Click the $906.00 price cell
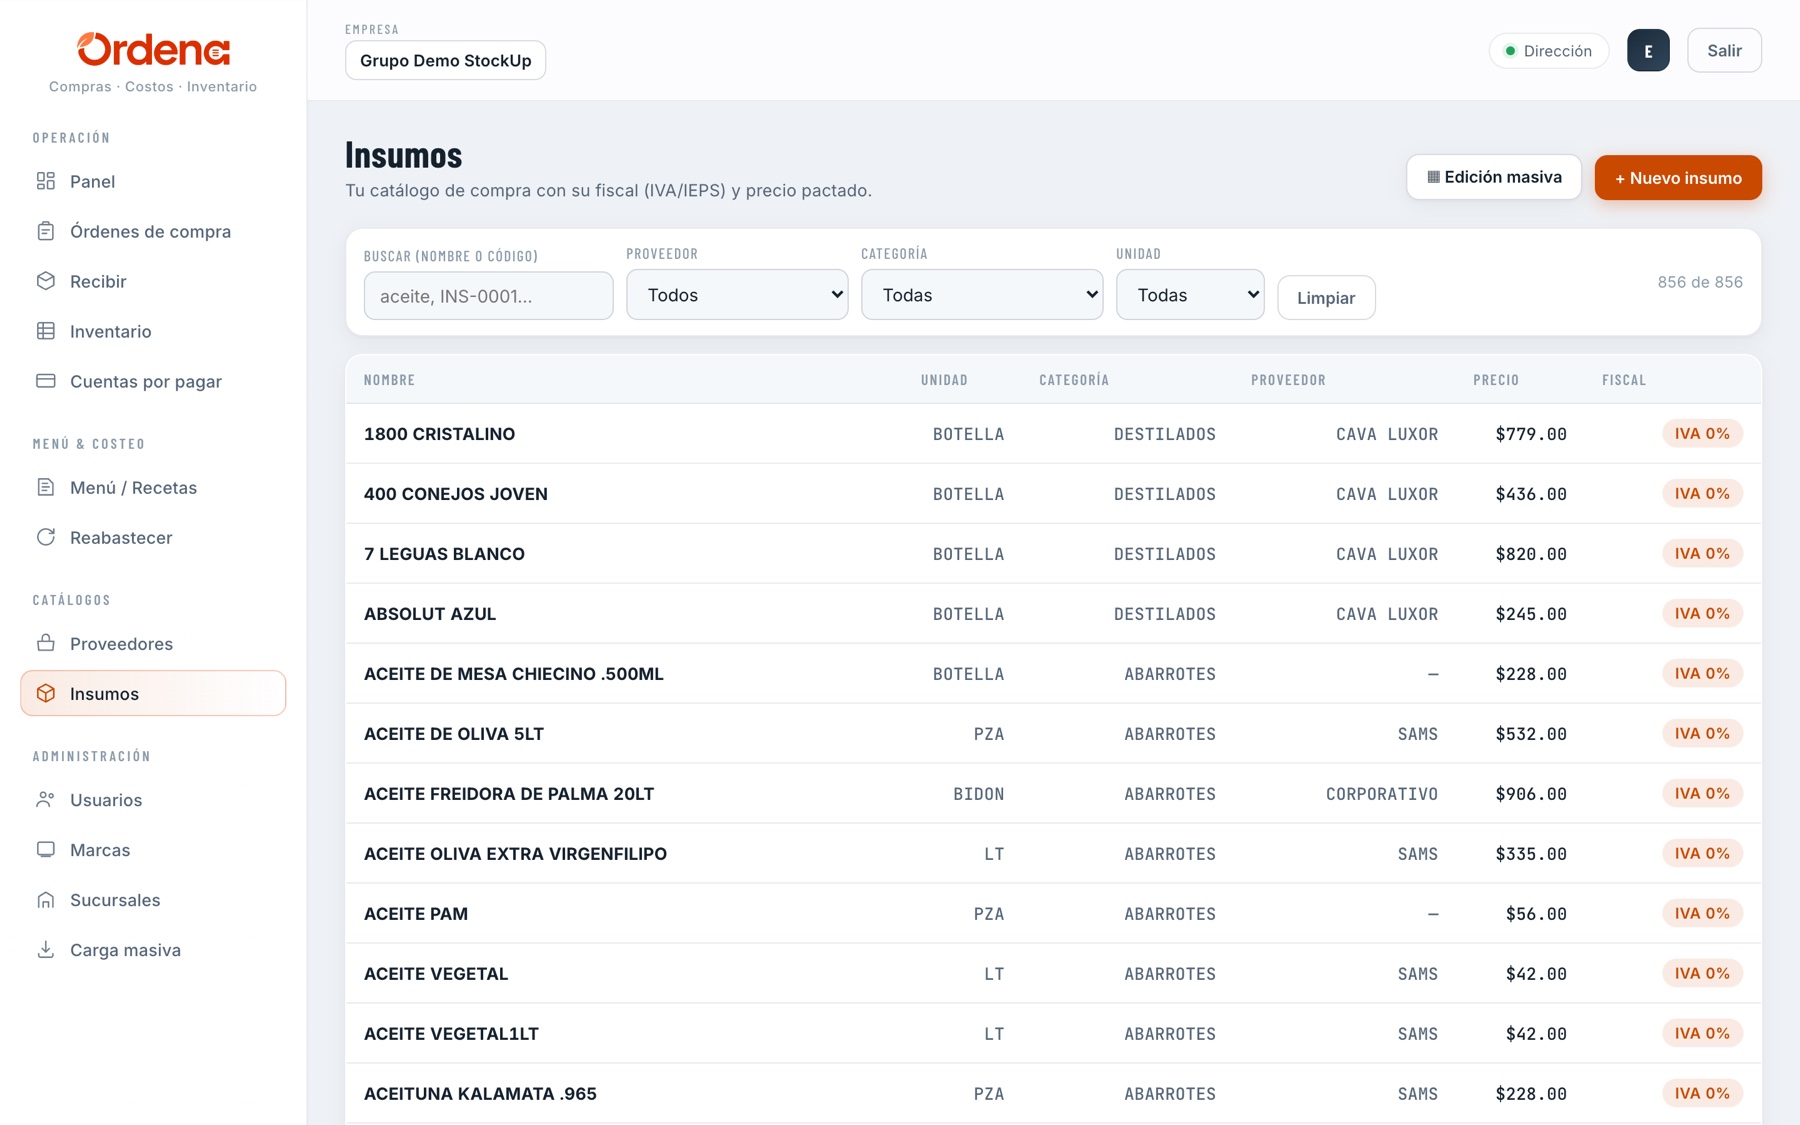The width and height of the screenshot is (1800, 1125). [x=1531, y=794]
